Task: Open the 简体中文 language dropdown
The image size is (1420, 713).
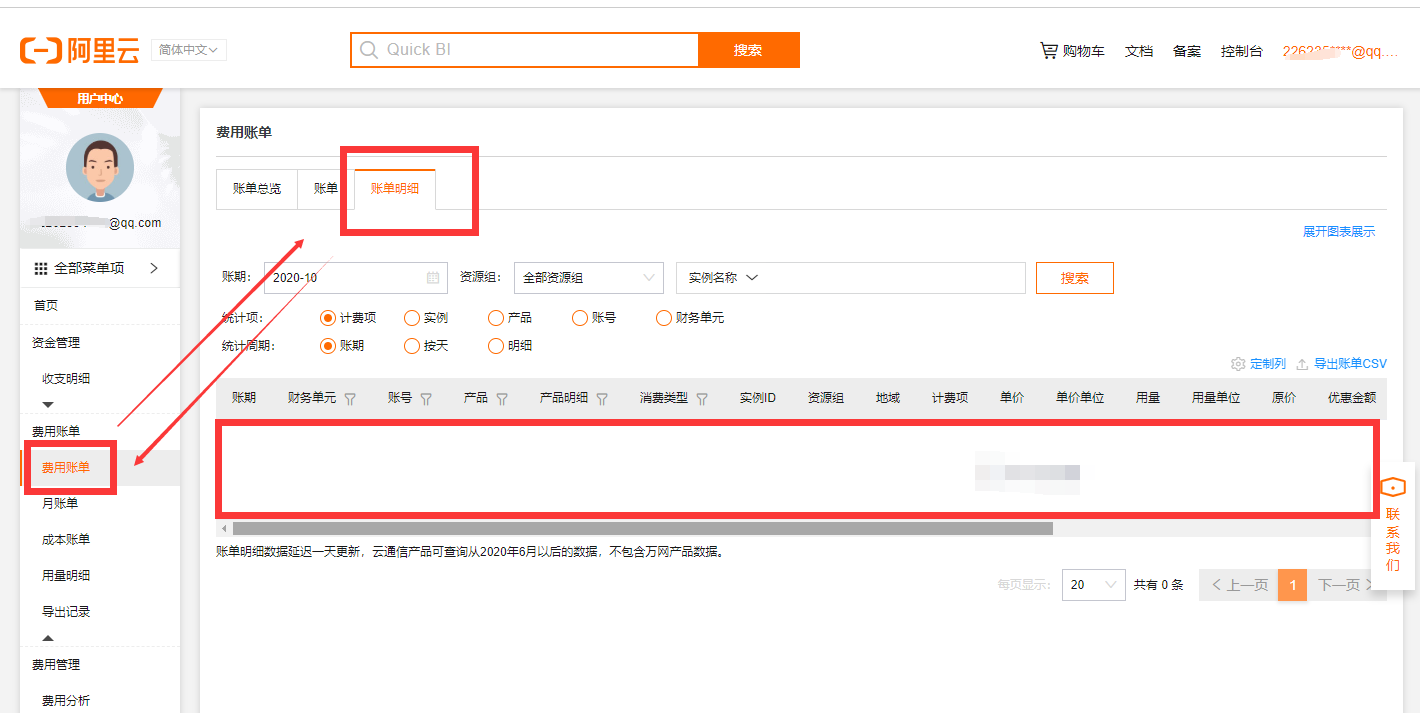Action: click(189, 50)
